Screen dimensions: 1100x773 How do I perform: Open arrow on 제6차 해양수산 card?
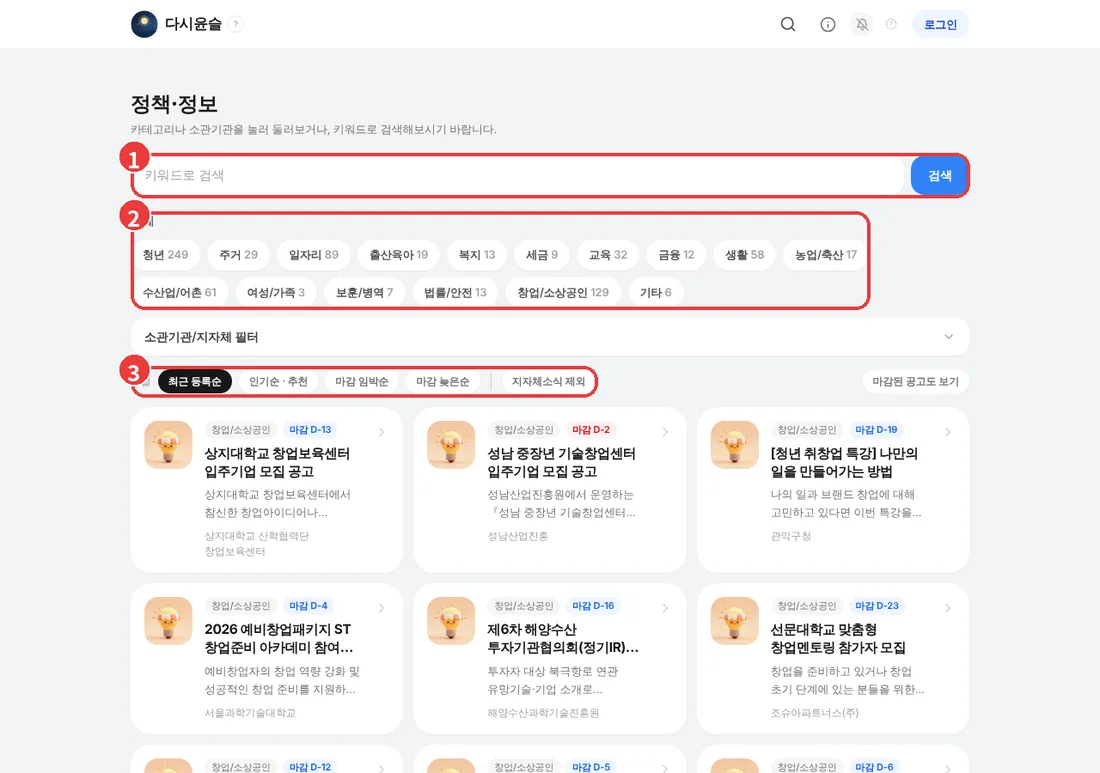tap(665, 608)
